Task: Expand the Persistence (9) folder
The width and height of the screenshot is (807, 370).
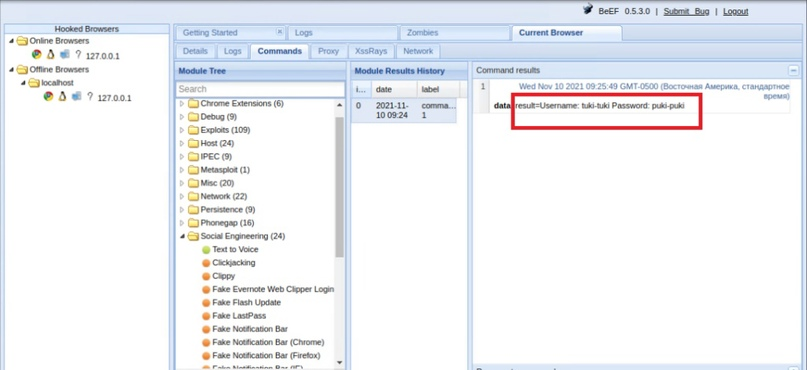Action: tap(182, 210)
